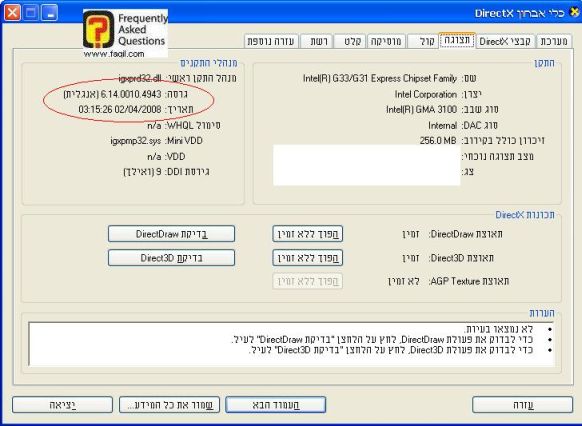This screenshot has height=426, width=582.
Task: Open the קול (Sound) tab
Action: (x=422, y=41)
